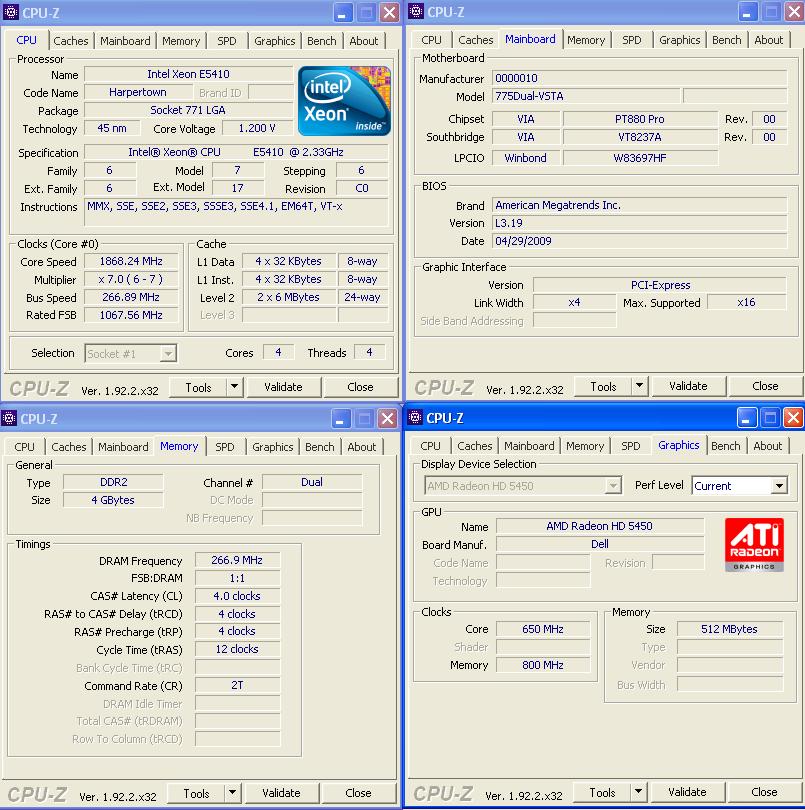Click the Intel Xeon inside logo
This screenshot has height=810, width=805.
pos(345,101)
